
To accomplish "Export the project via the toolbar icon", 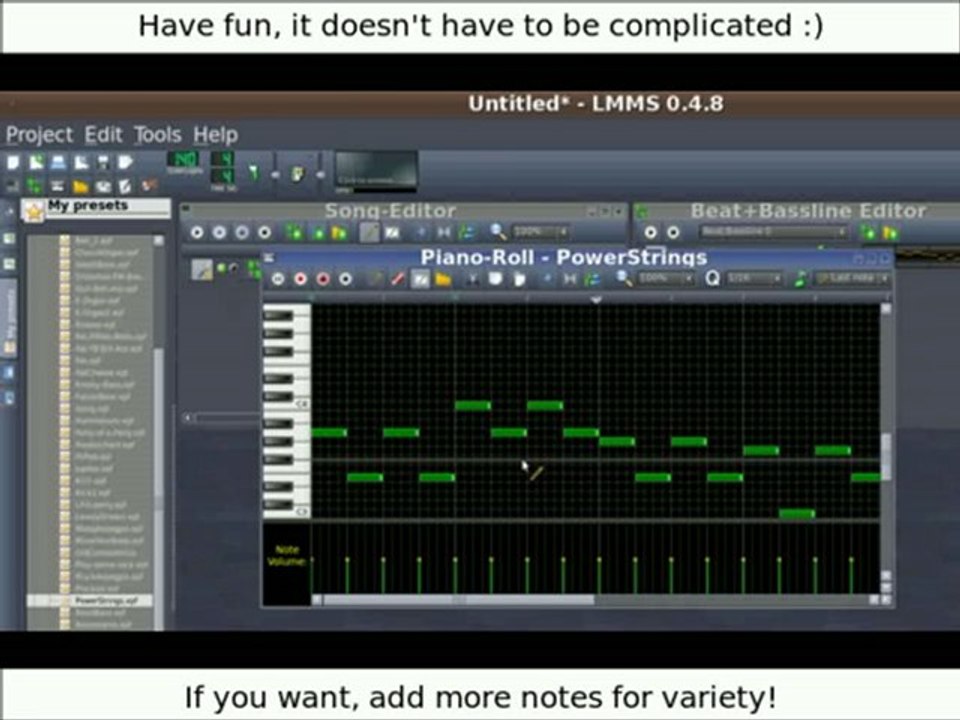I will pos(126,162).
